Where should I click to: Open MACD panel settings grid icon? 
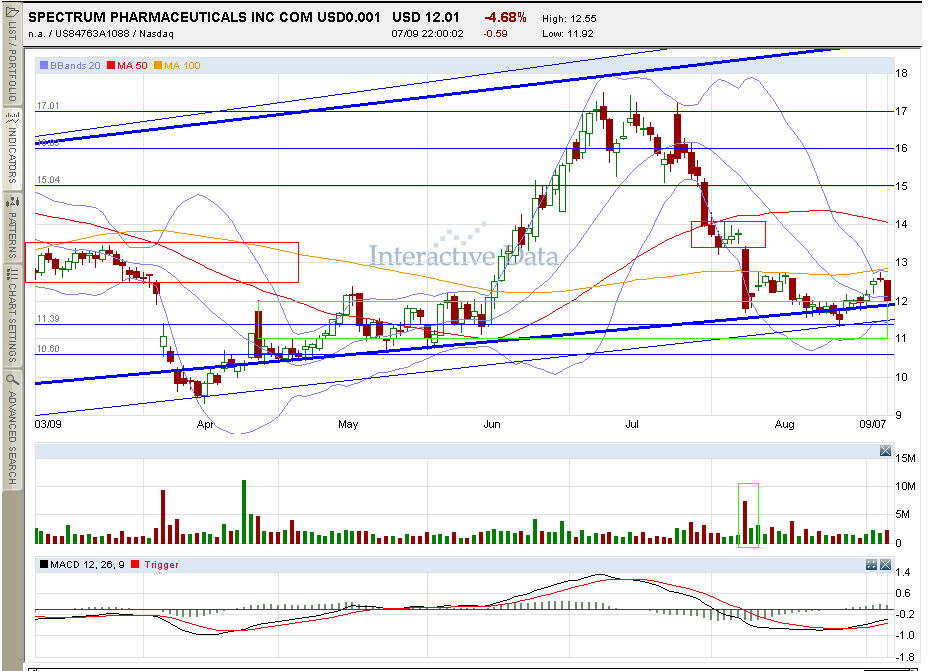click(871, 564)
